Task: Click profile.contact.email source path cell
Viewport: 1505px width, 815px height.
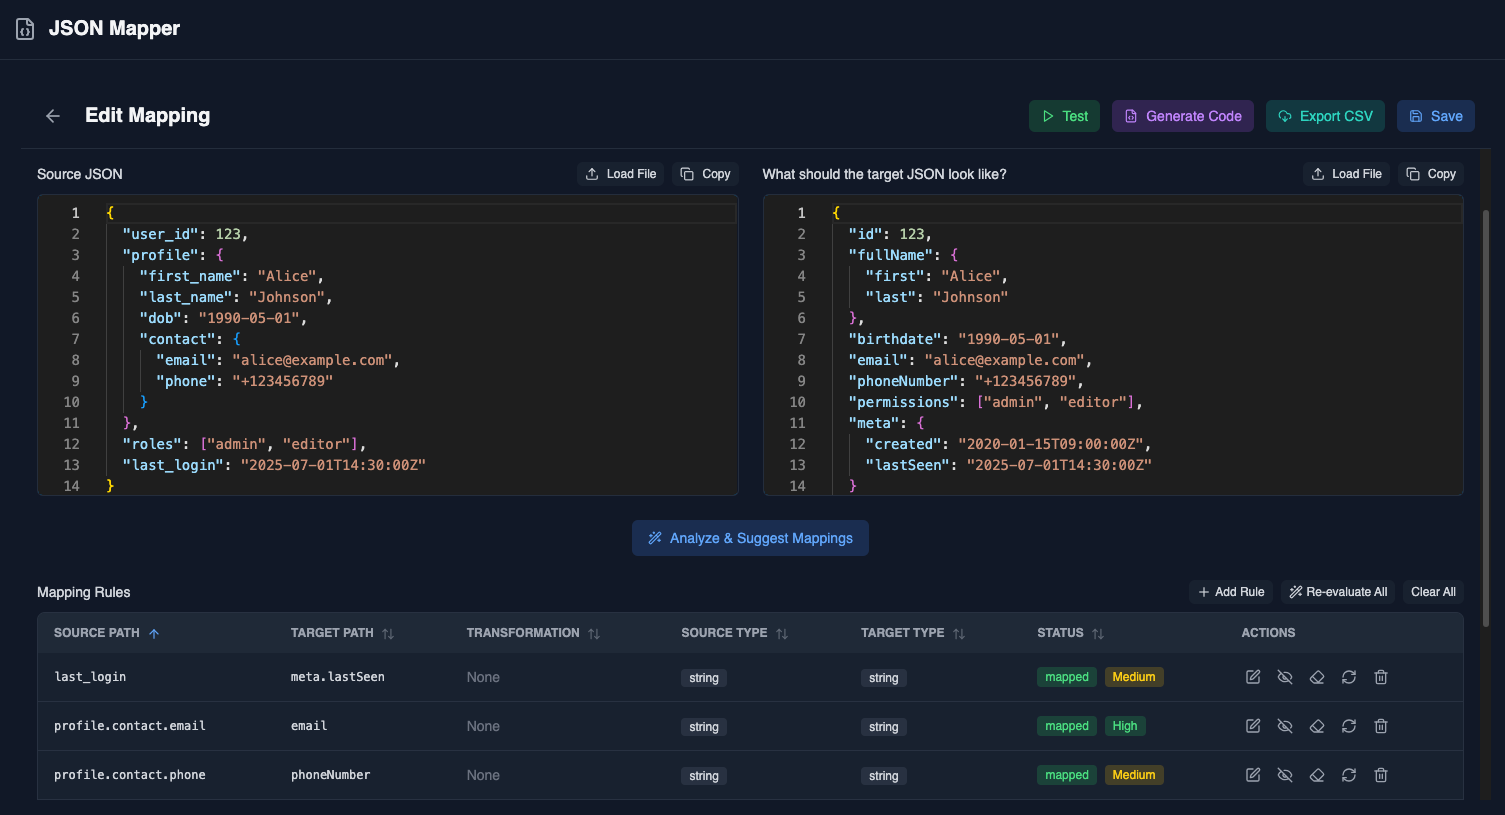Action: click(x=130, y=726)
